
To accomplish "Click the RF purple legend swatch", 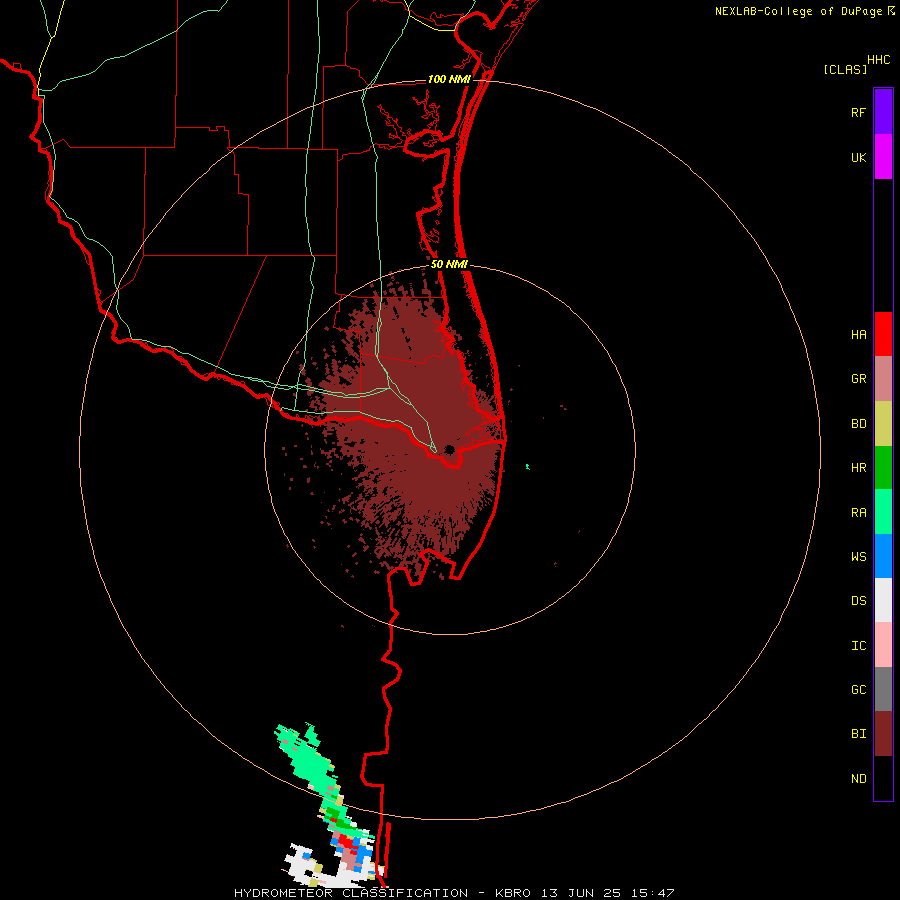I will coord(883,112).
